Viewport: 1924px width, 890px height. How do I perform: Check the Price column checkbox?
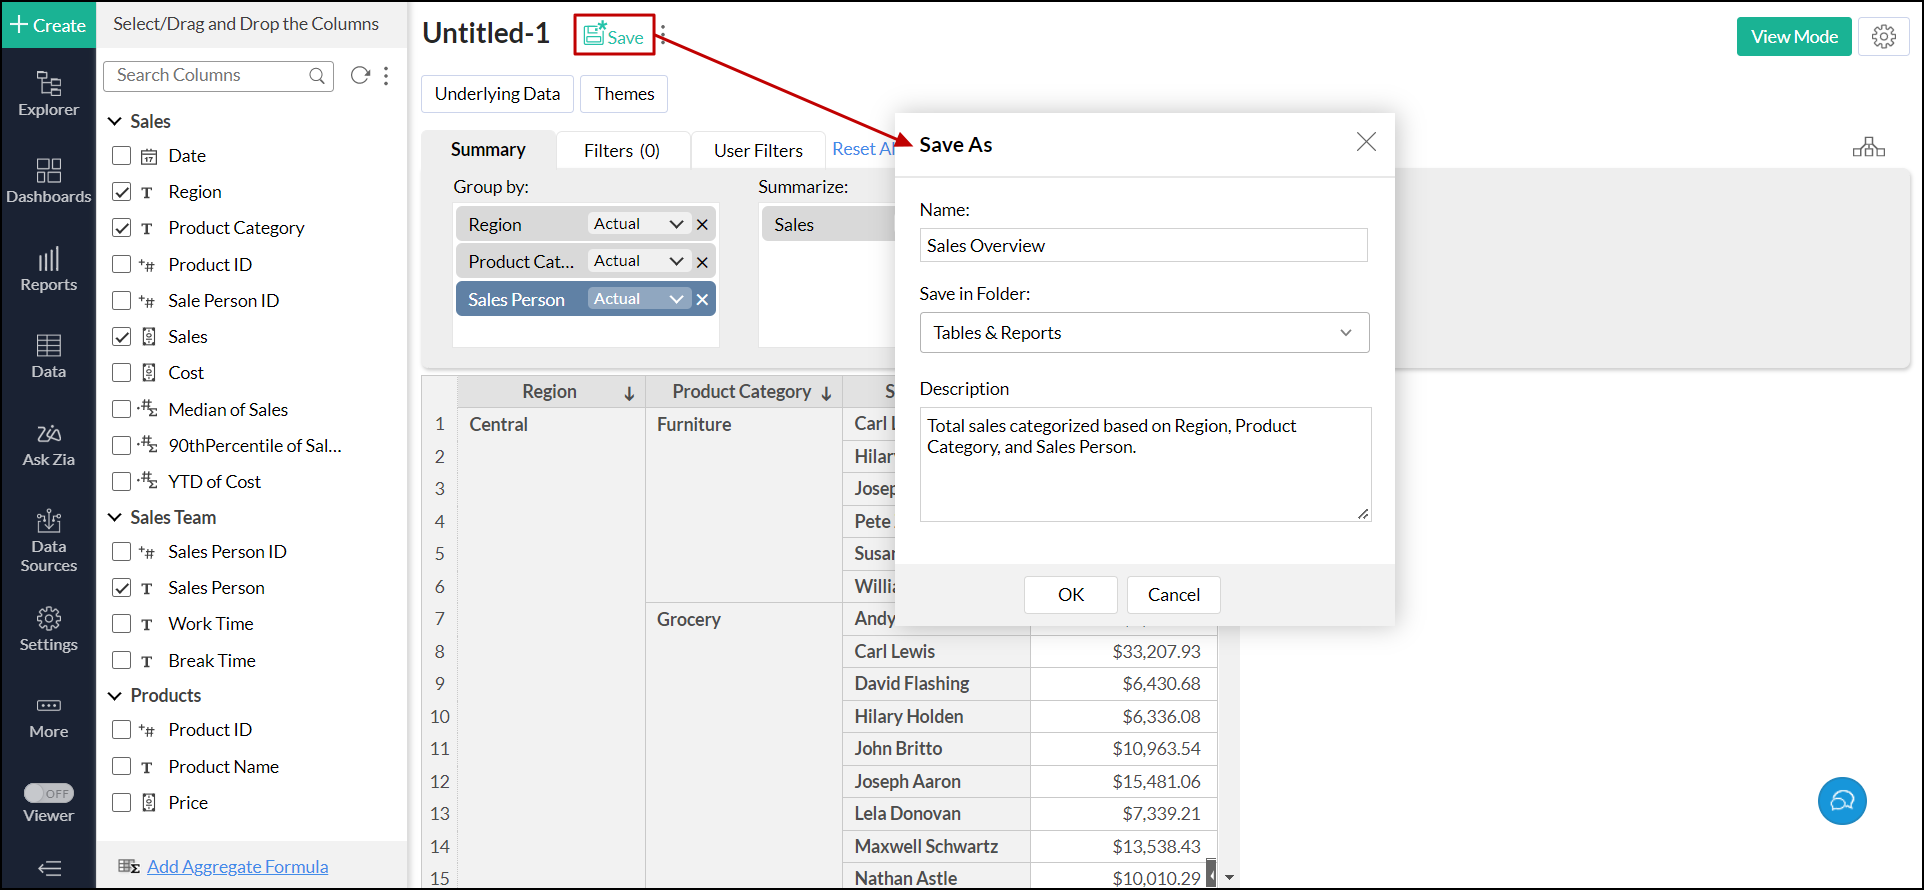pos(122,803)
